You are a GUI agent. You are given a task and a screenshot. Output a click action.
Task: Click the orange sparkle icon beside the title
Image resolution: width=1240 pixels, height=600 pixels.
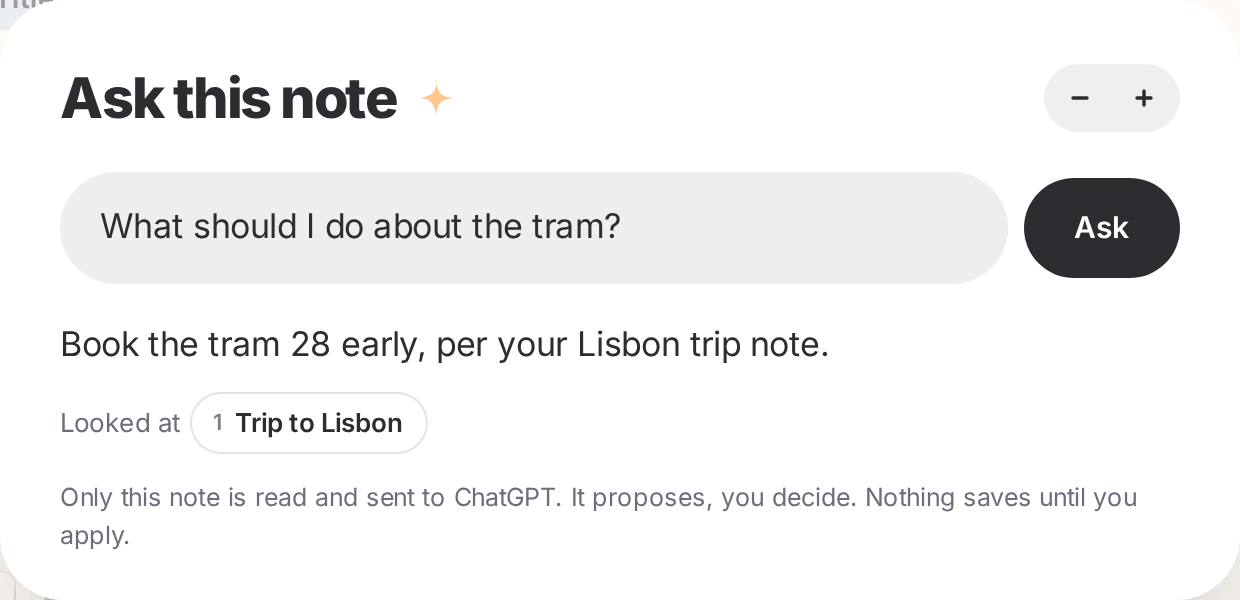point(436,98)
